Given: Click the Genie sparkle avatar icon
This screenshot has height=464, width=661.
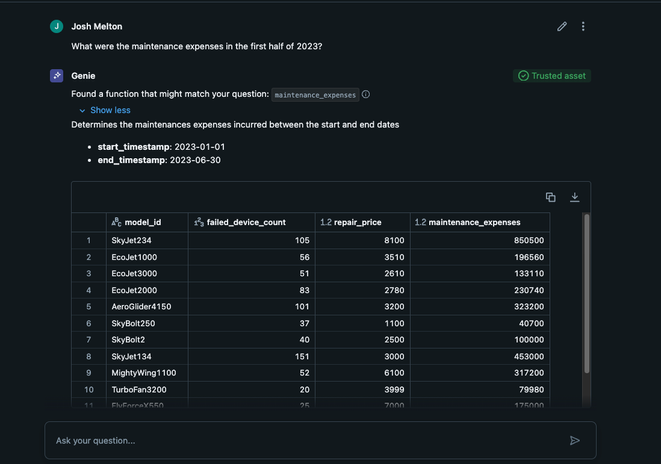Looking at the screenshot, I should (57, 76).
